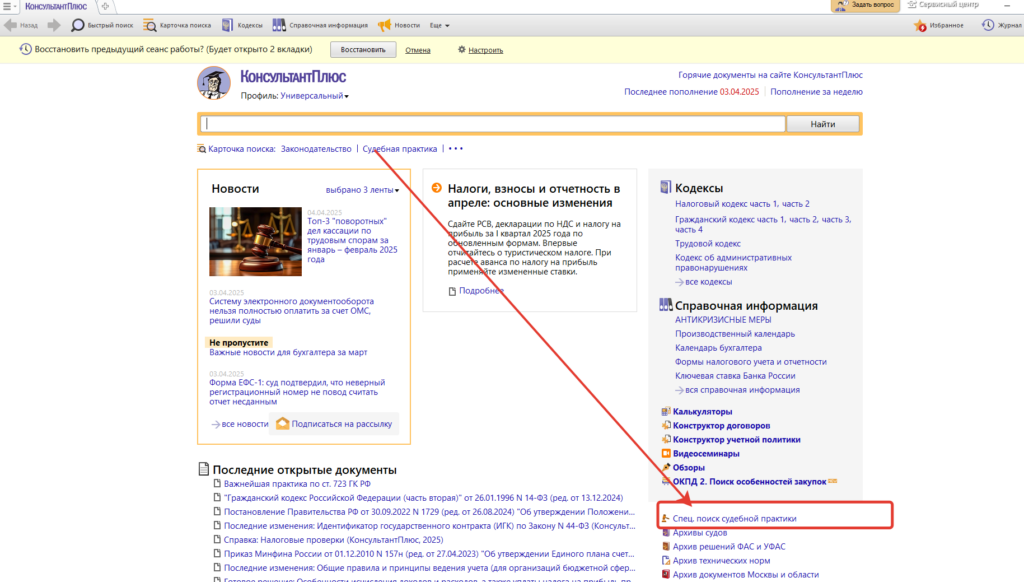Open the Журнал clock icon
Image resolution: width=1024 pixels, height=582 pixels.
click(x=1001, y=25)
